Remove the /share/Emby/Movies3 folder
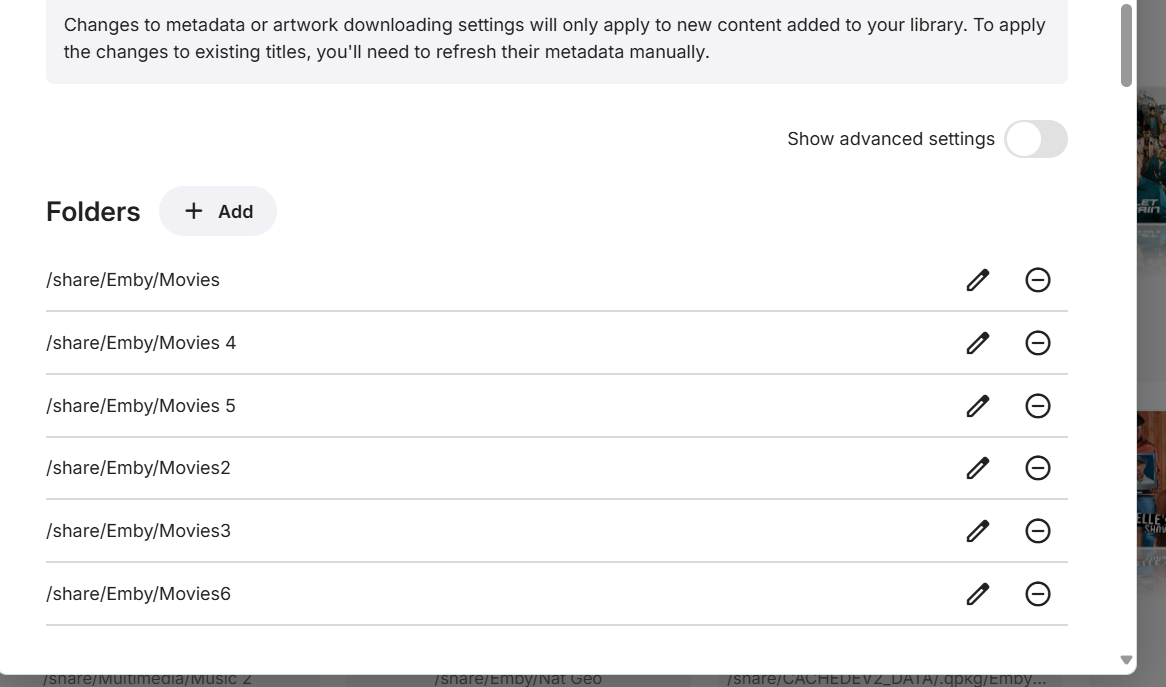 click(x=1038, y=531)
